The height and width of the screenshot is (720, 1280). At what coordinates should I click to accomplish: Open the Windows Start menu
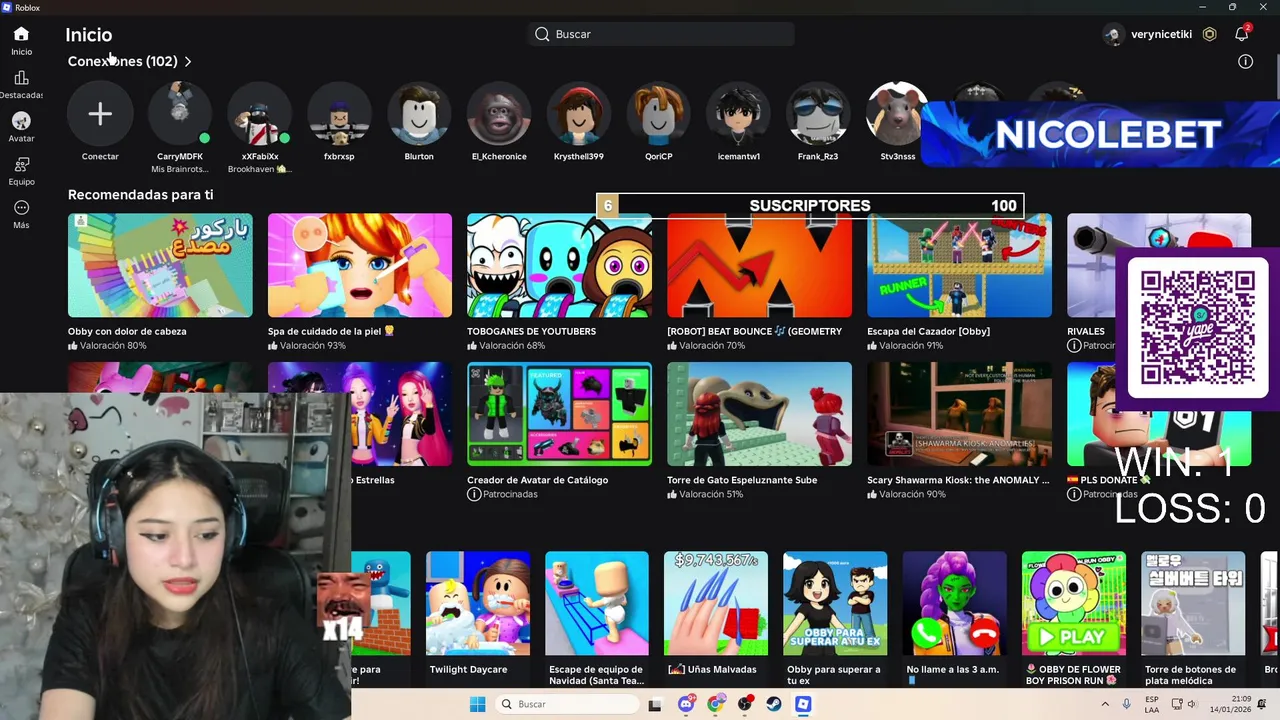tap(477, 704)
